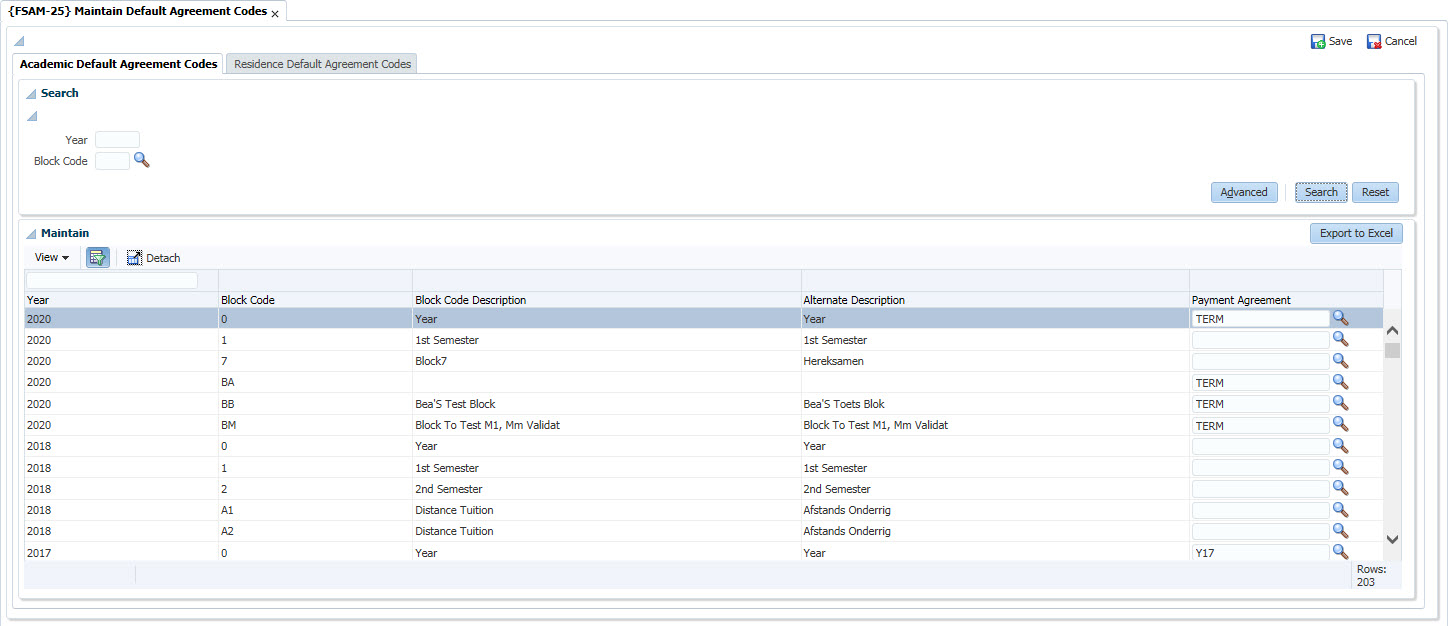Close the FSAM-25 tab
This screenshot has height=626, width=1448.
pyautogui.click(x=275, y=14)
